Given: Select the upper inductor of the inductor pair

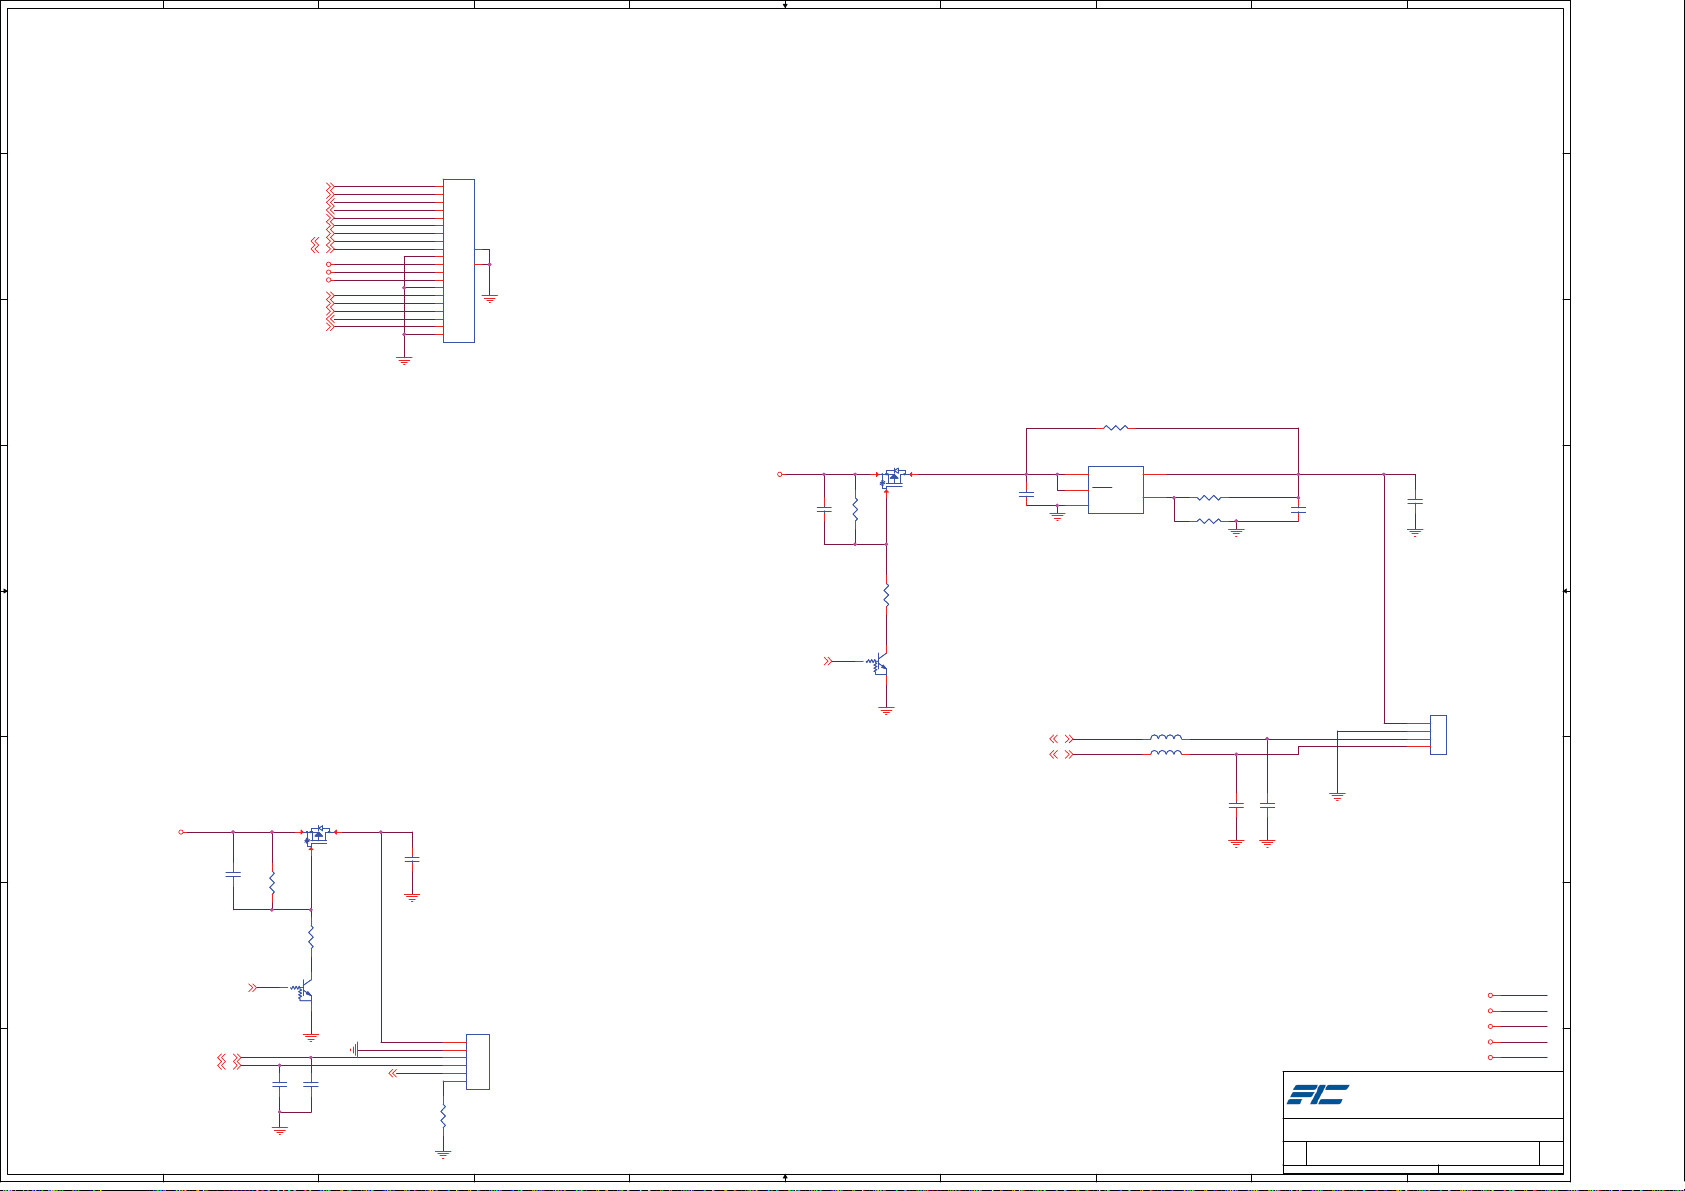Looking at the screenshot, I should (x=1166, y=738).
